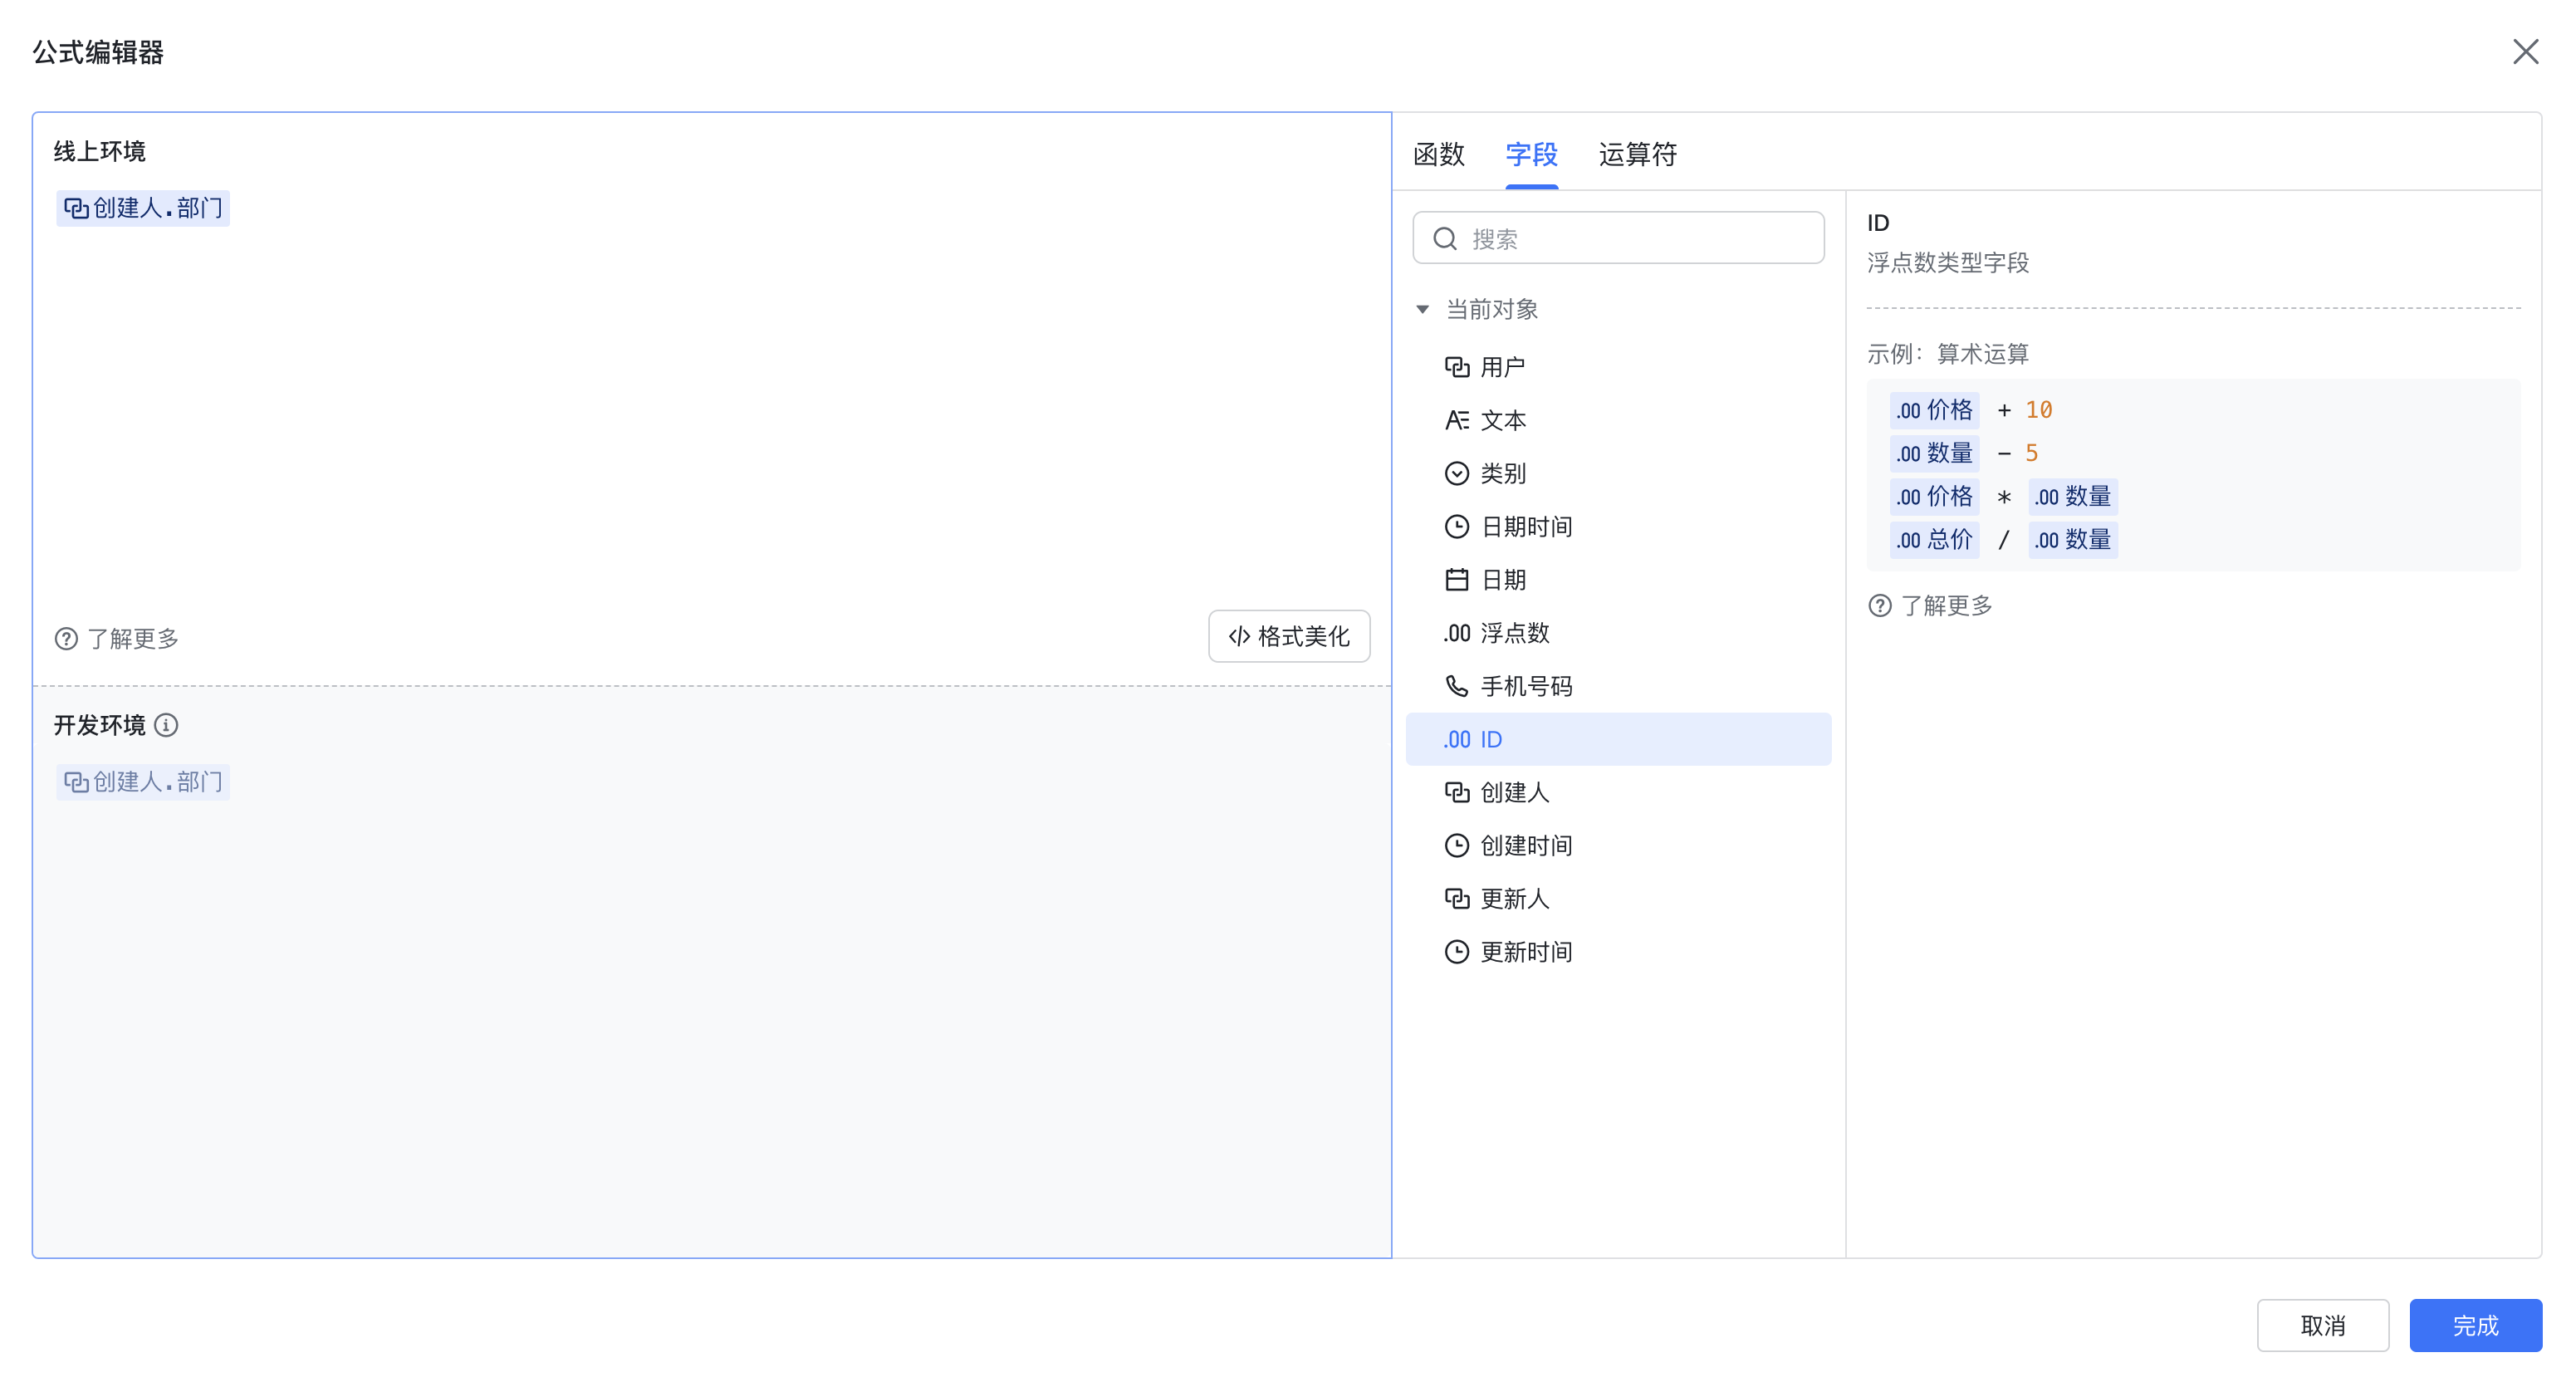
Task: Click the 开发环境 info icon
Action: coord(167,725)
